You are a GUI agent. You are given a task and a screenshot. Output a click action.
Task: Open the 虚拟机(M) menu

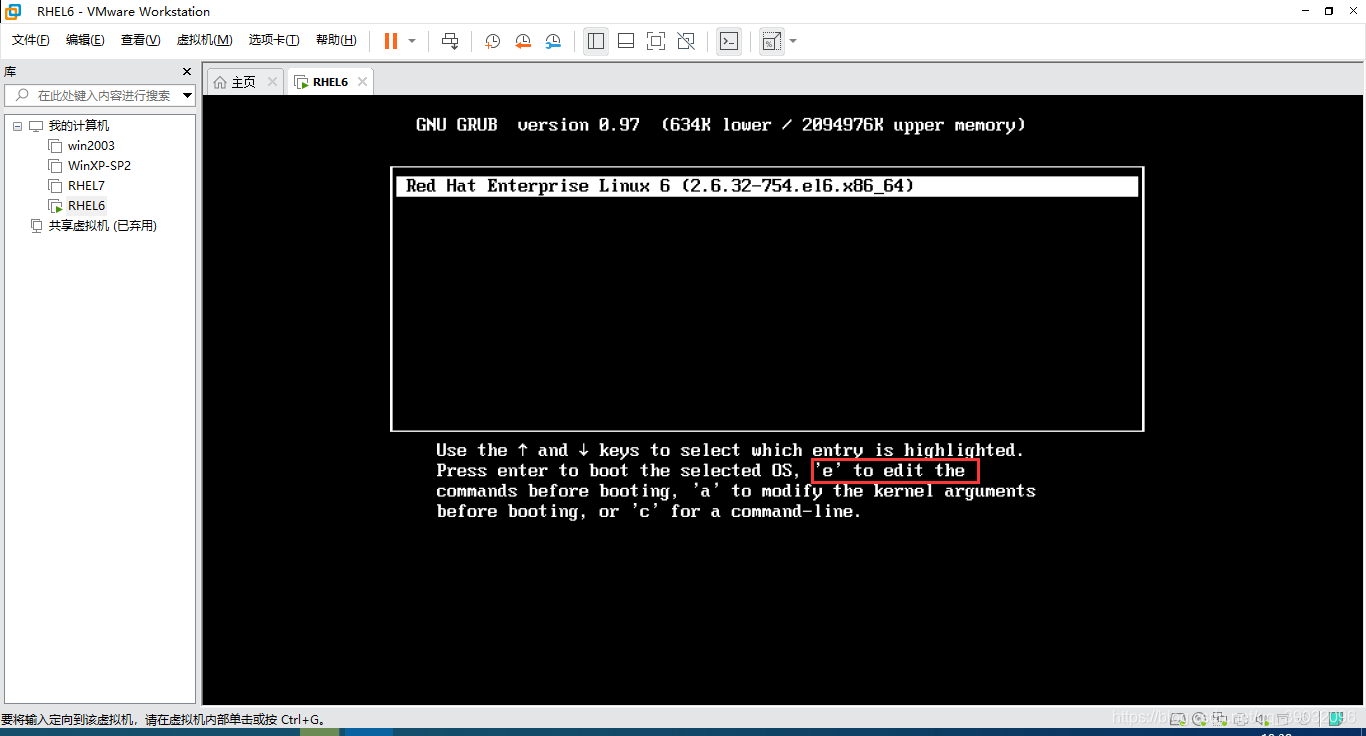pyautogui.click(x=204, y=40)
